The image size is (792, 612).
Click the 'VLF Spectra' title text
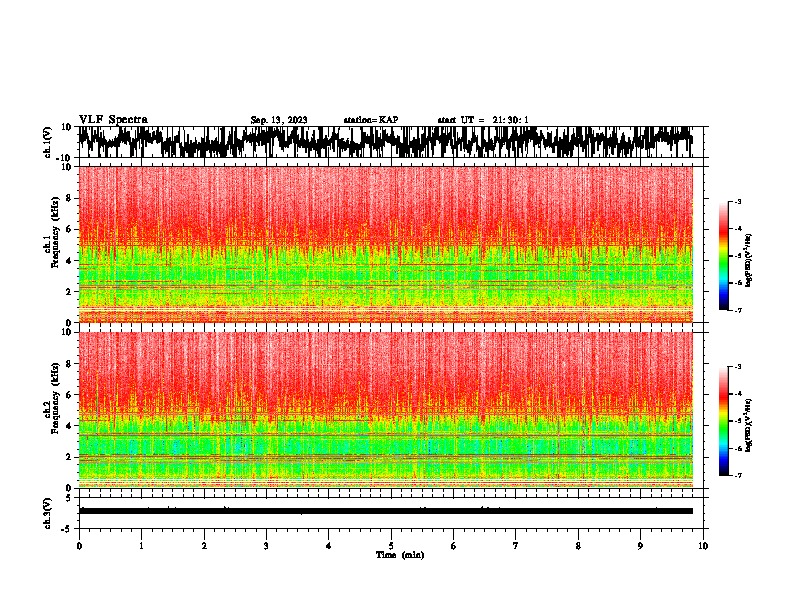tap(113, 120)
